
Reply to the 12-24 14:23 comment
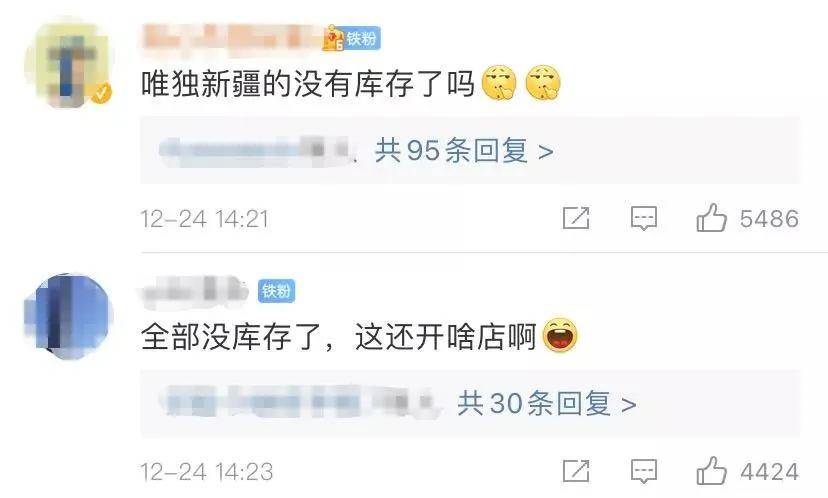click(x=644, y=471)
